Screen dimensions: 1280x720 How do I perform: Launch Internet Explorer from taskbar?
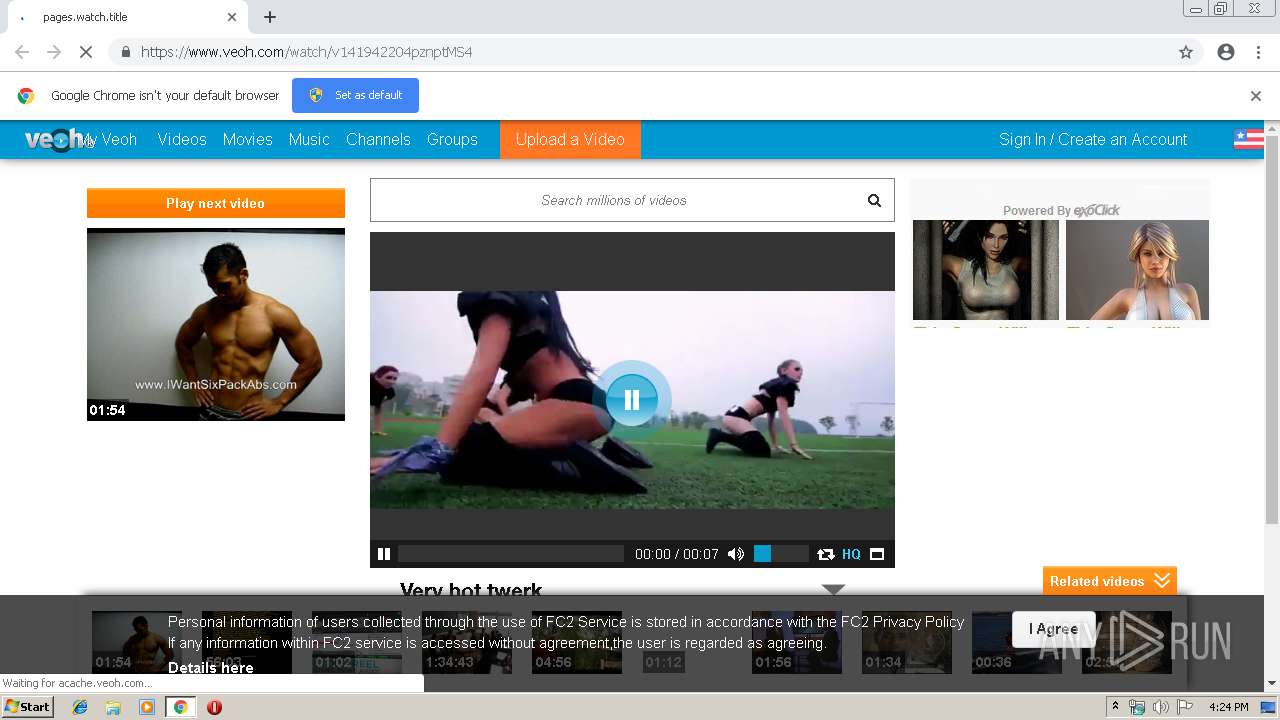pos(80,707)
